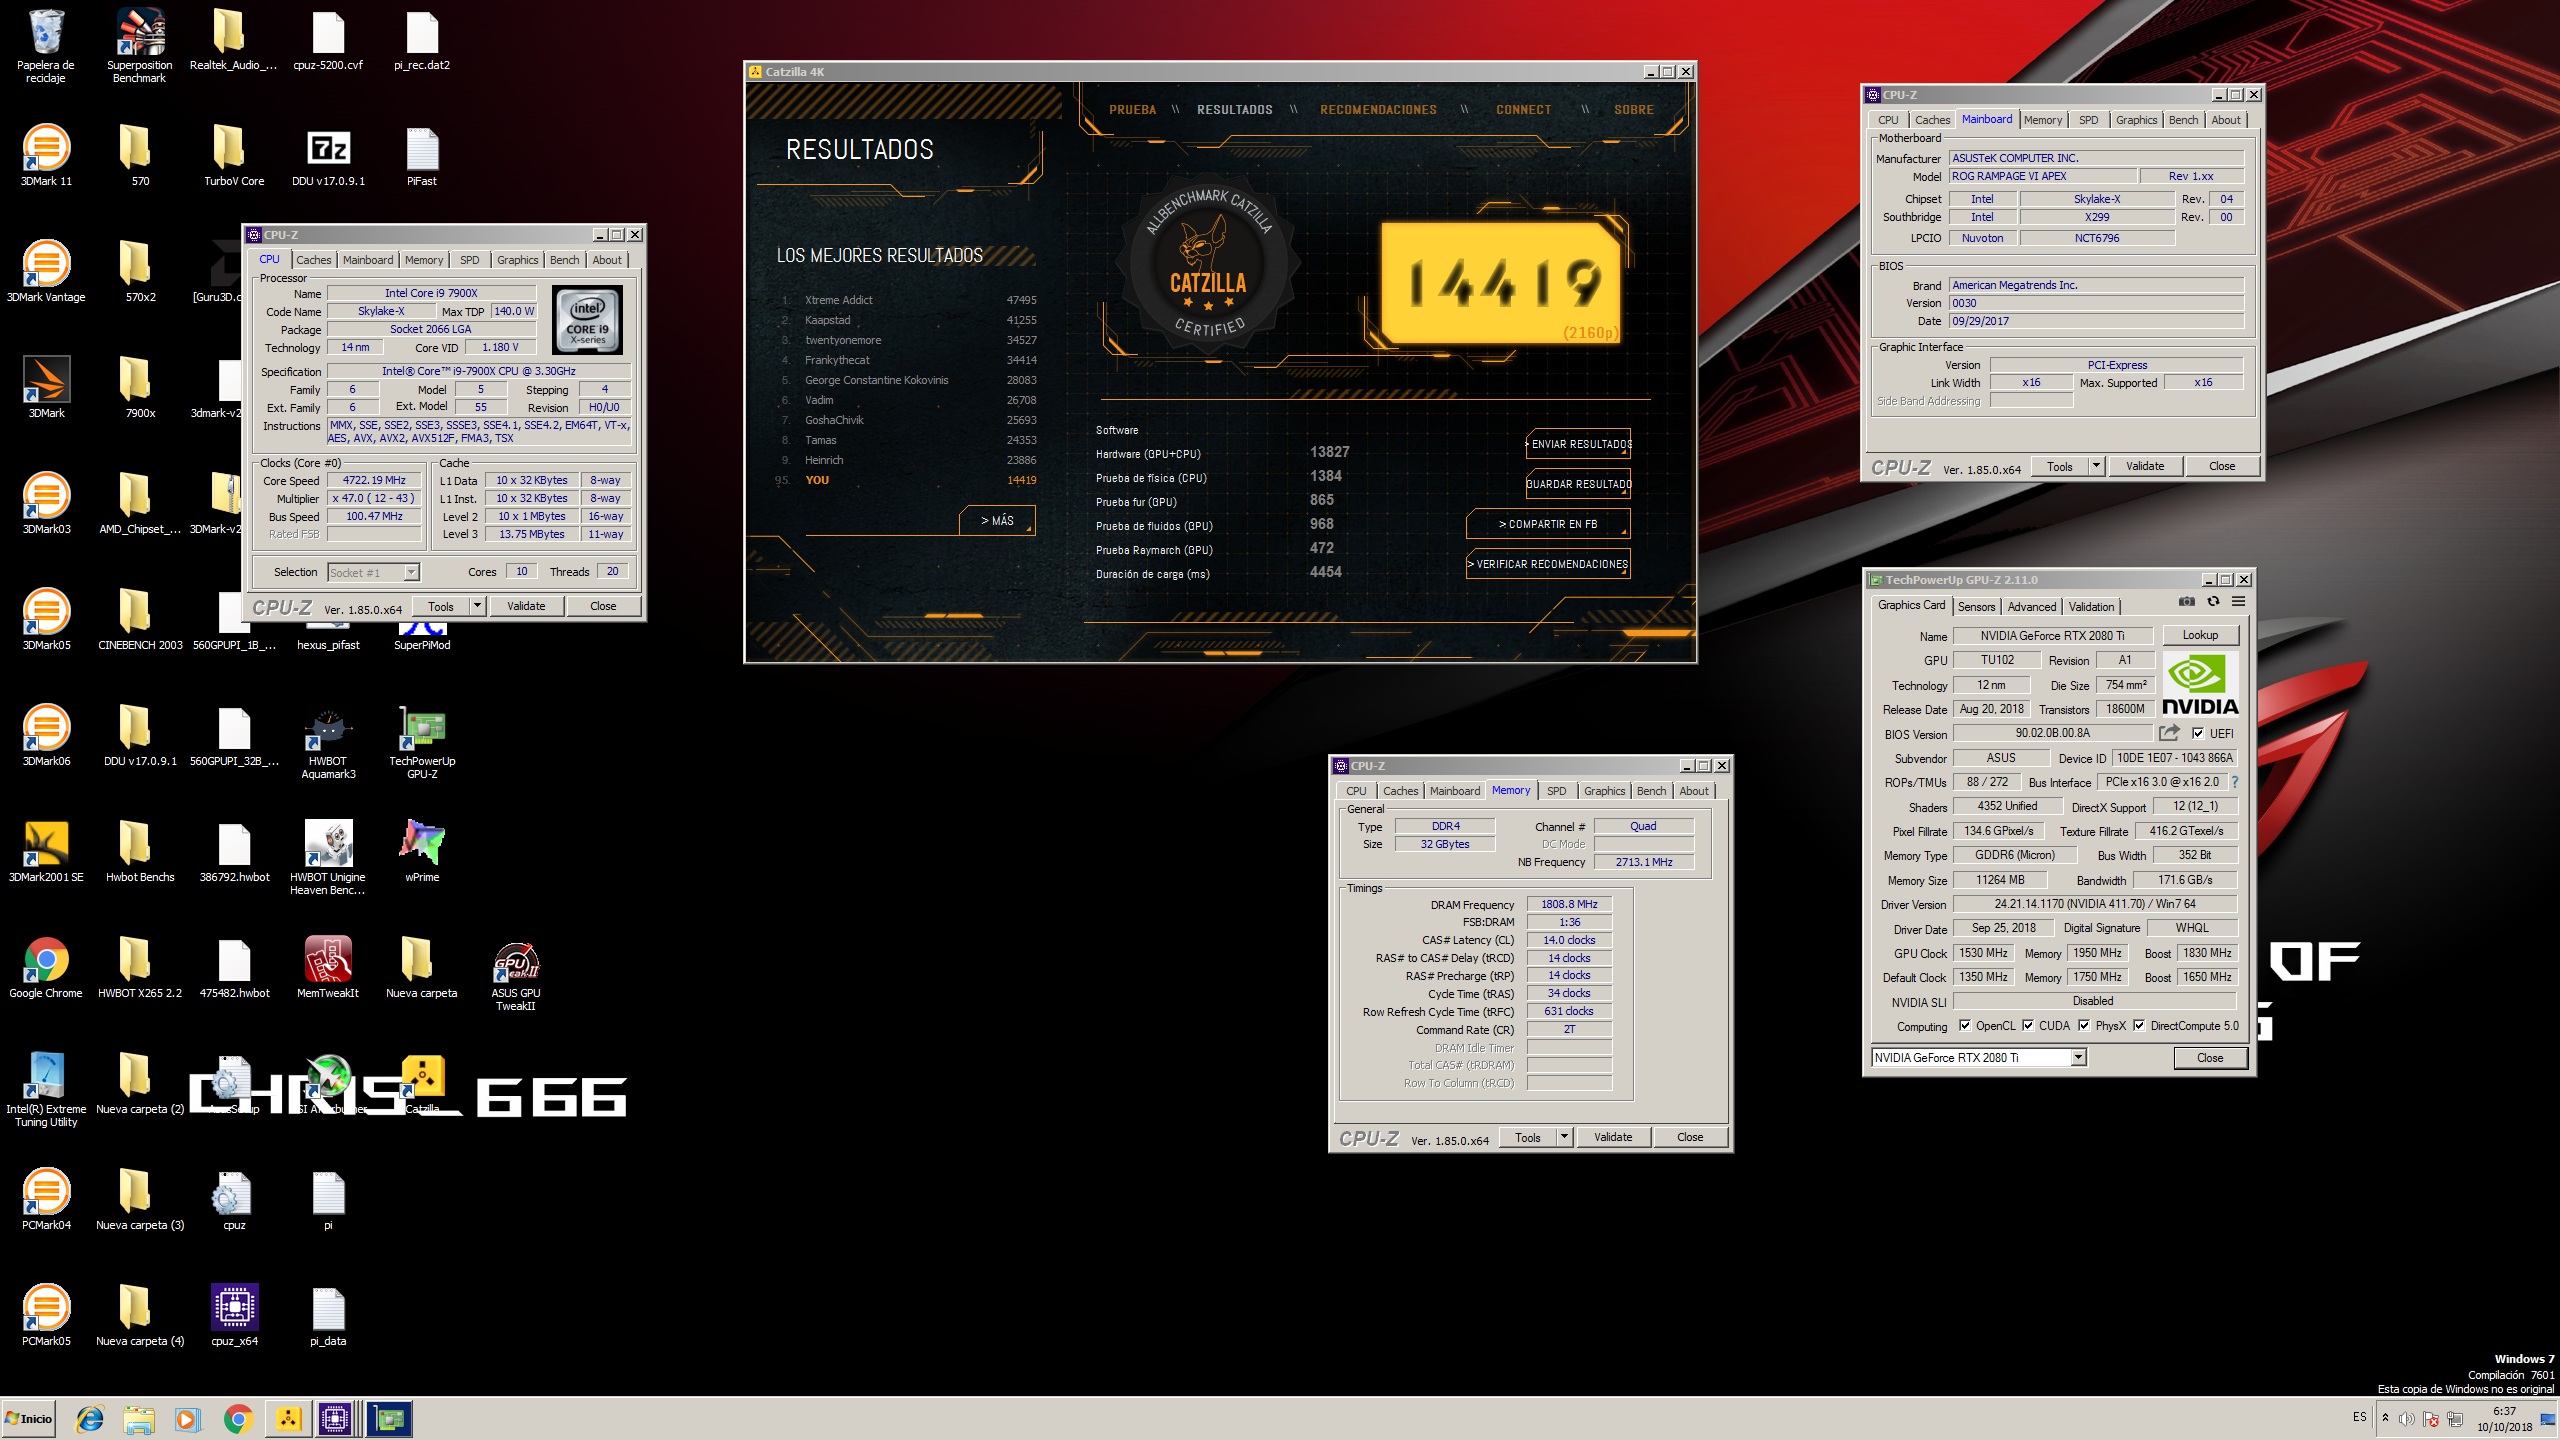
Task: Click VERIFICAR RECOMENDACIONES button
Action: [1548, 564]
